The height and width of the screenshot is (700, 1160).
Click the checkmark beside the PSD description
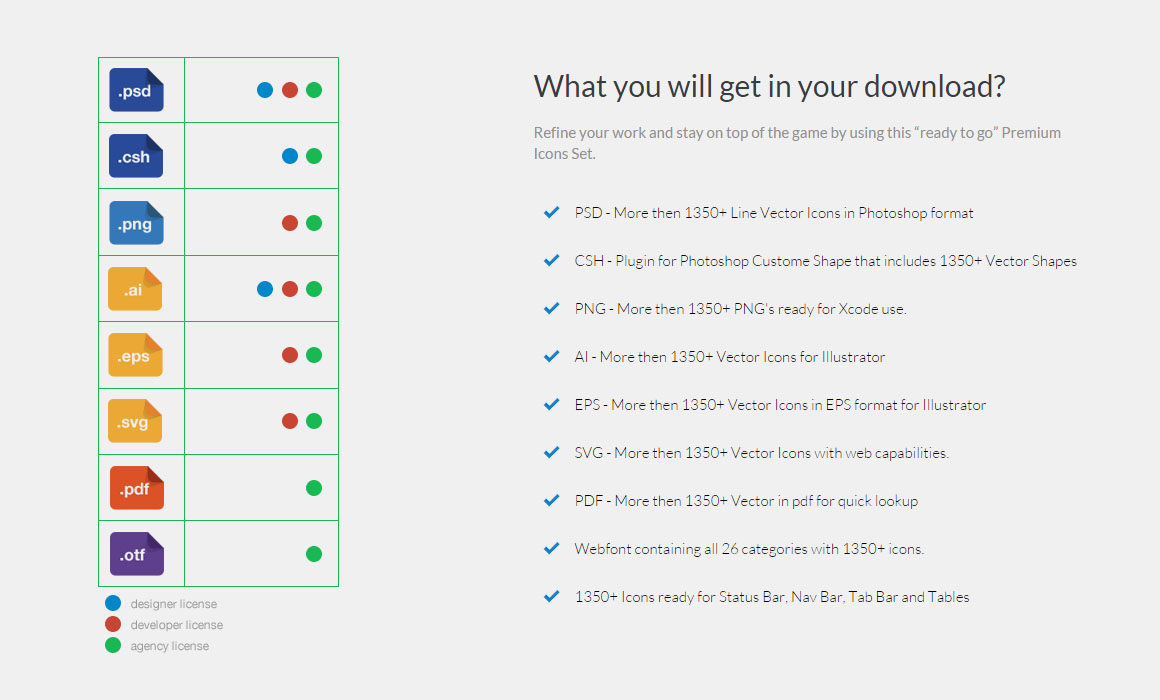point(551,212)
